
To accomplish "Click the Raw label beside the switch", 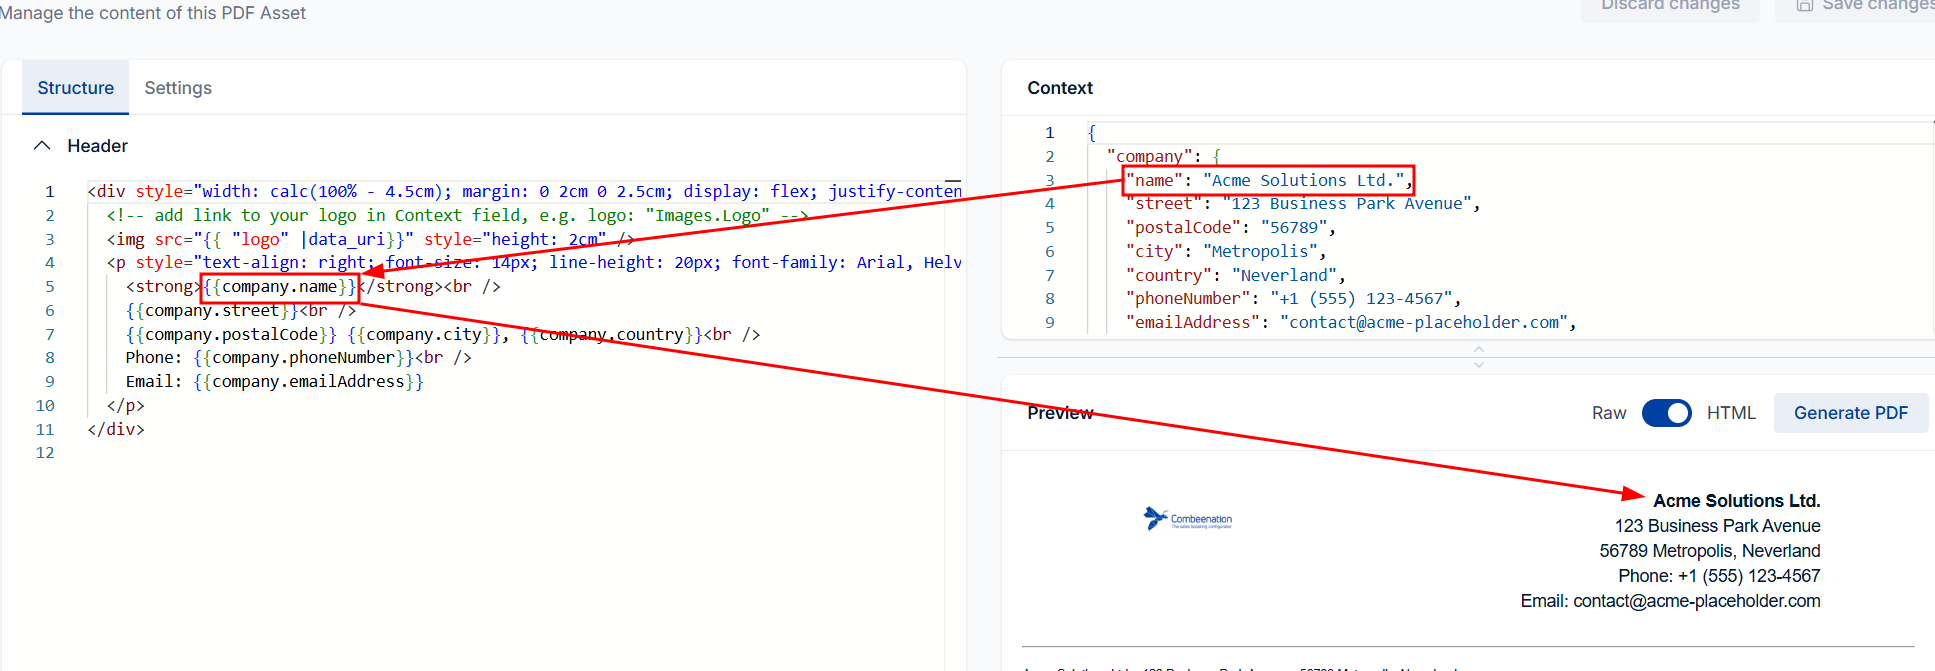I will [1609, 413].
